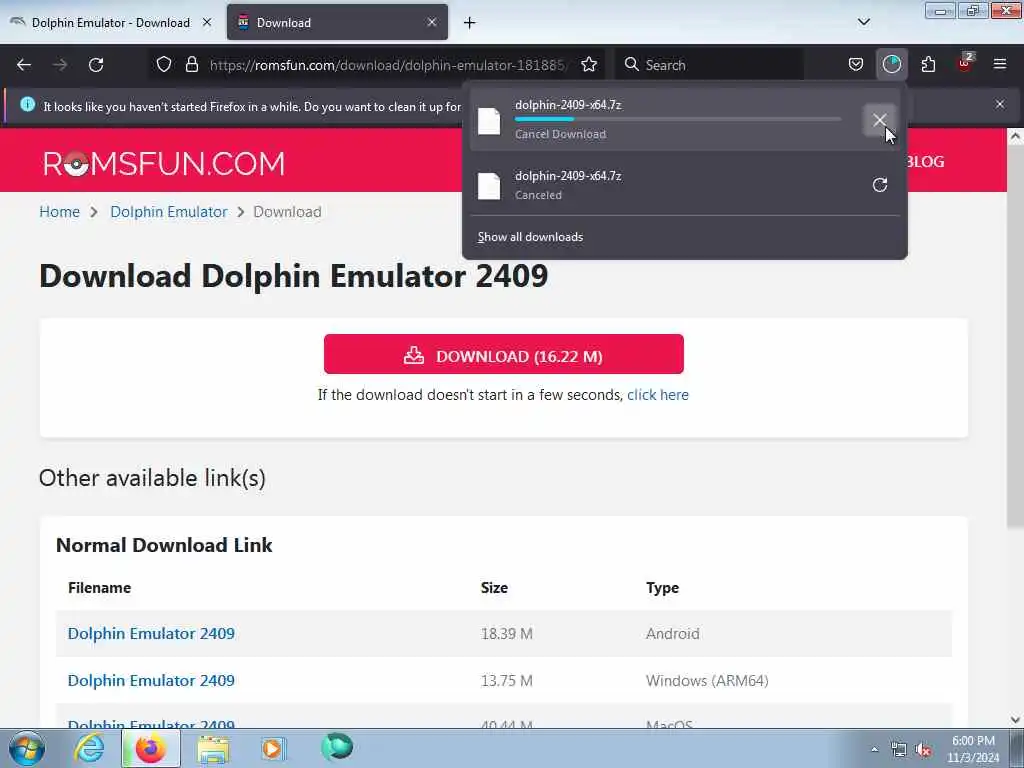Image resolution: width=1024 pixels, height=768 pixels.
Task: Open Dolphin Emulator 2409 Windows ARM64 link
Action: (151, 680)
